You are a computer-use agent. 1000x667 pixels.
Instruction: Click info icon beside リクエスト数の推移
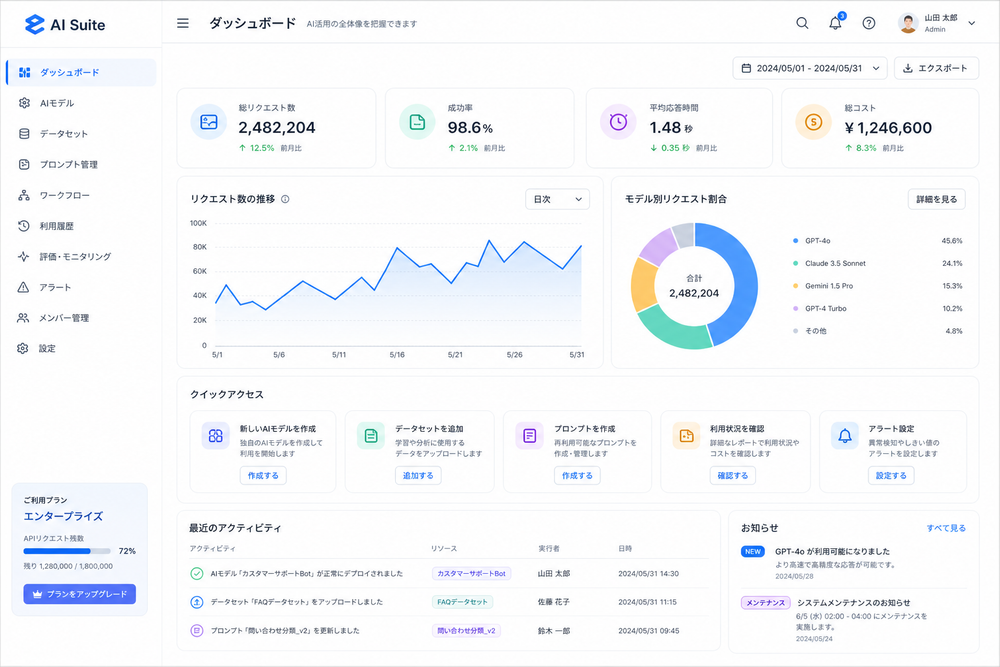point(285,199)
